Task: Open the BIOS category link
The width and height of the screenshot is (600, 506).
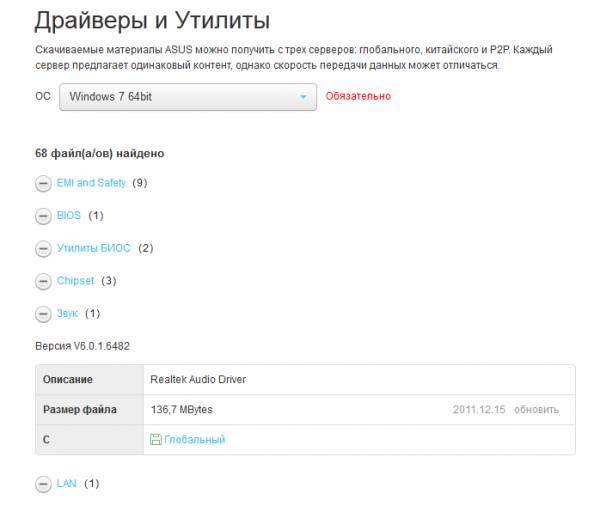Action: click(69, 215)
